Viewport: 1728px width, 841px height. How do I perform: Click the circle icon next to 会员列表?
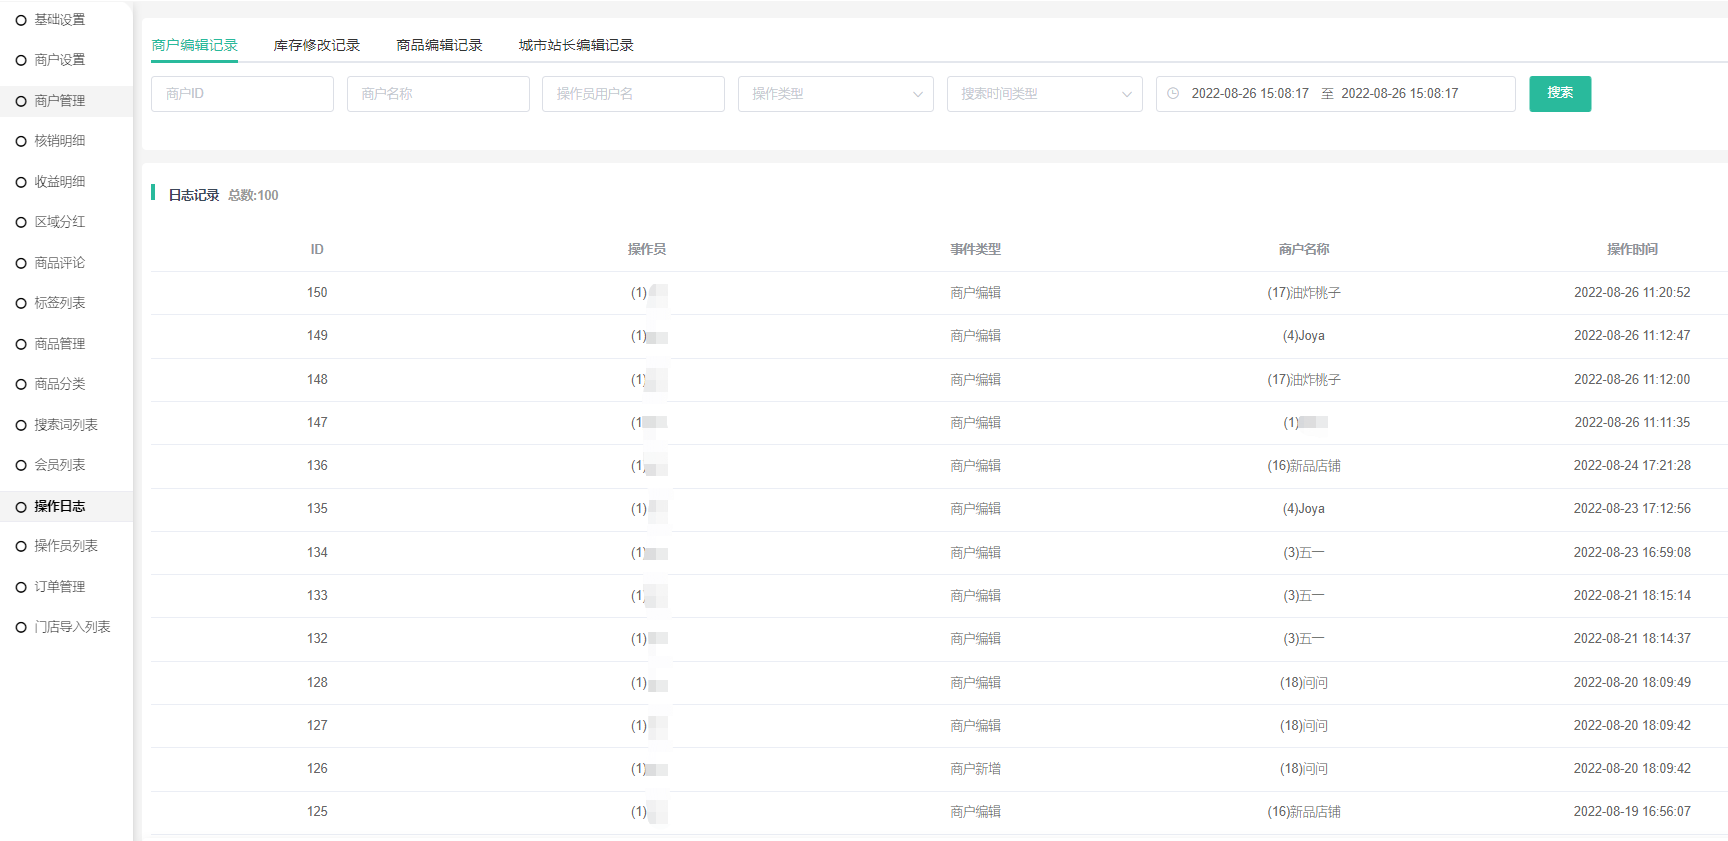click(x=21, y=466)
